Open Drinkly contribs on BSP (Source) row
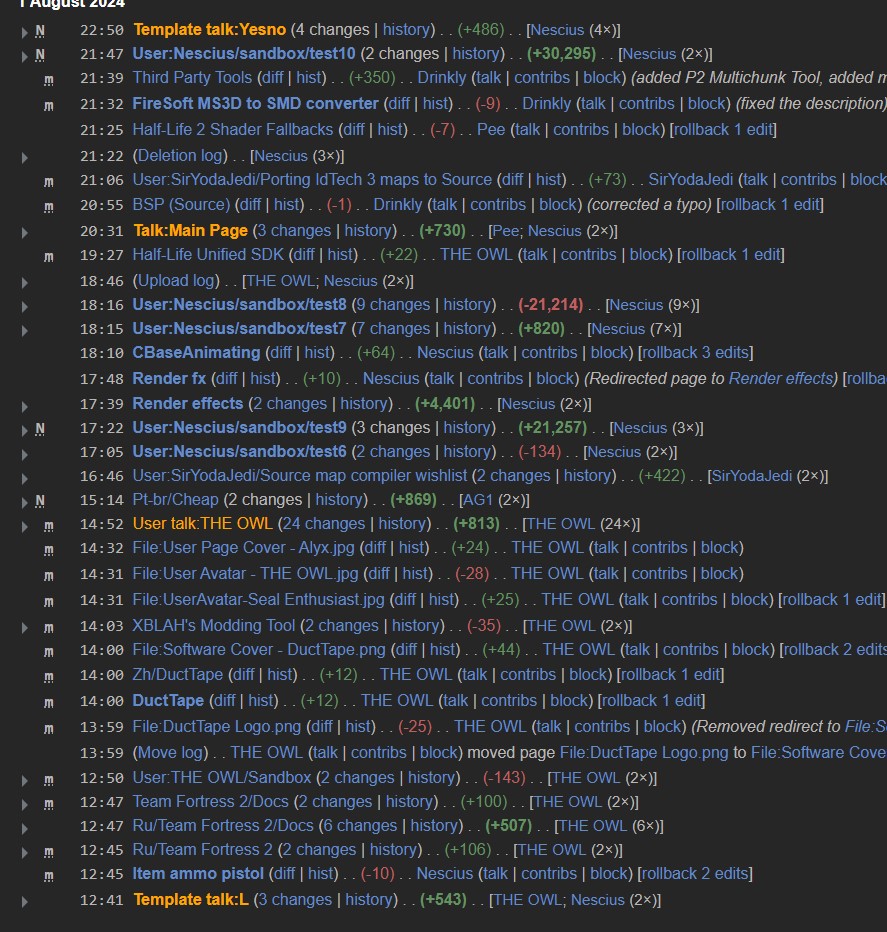 coord(498,204)
